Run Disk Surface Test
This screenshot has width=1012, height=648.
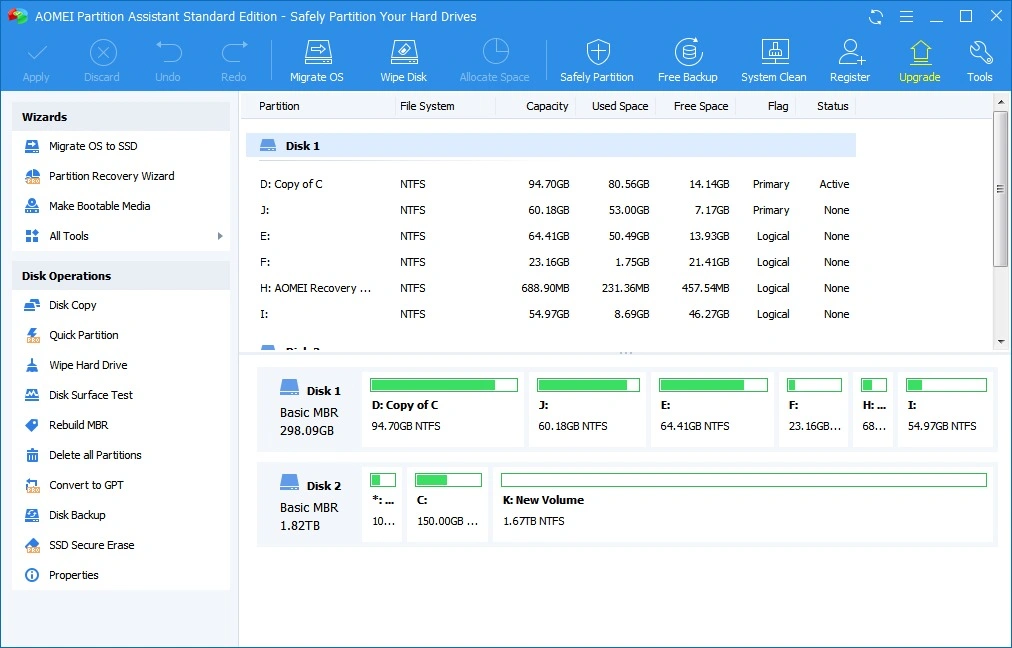121,395
